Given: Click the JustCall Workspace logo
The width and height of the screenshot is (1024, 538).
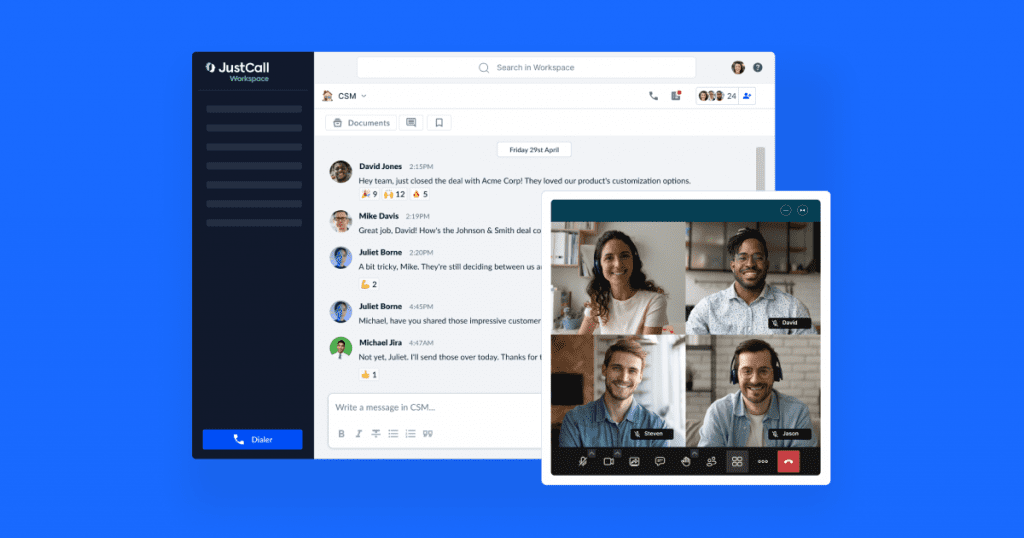Looking at the screenshot, I should (237, 71).
